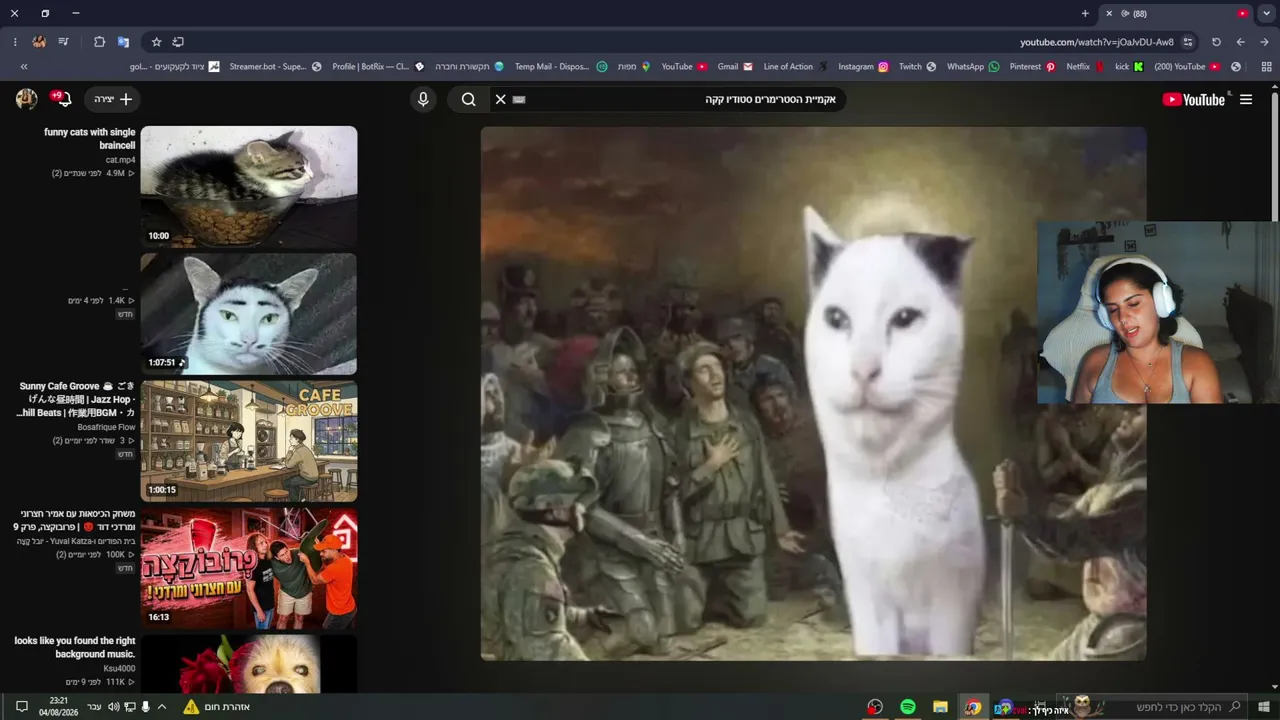Click the main cat video player
The image size is (1280, 720).
(x=813, y=393)
